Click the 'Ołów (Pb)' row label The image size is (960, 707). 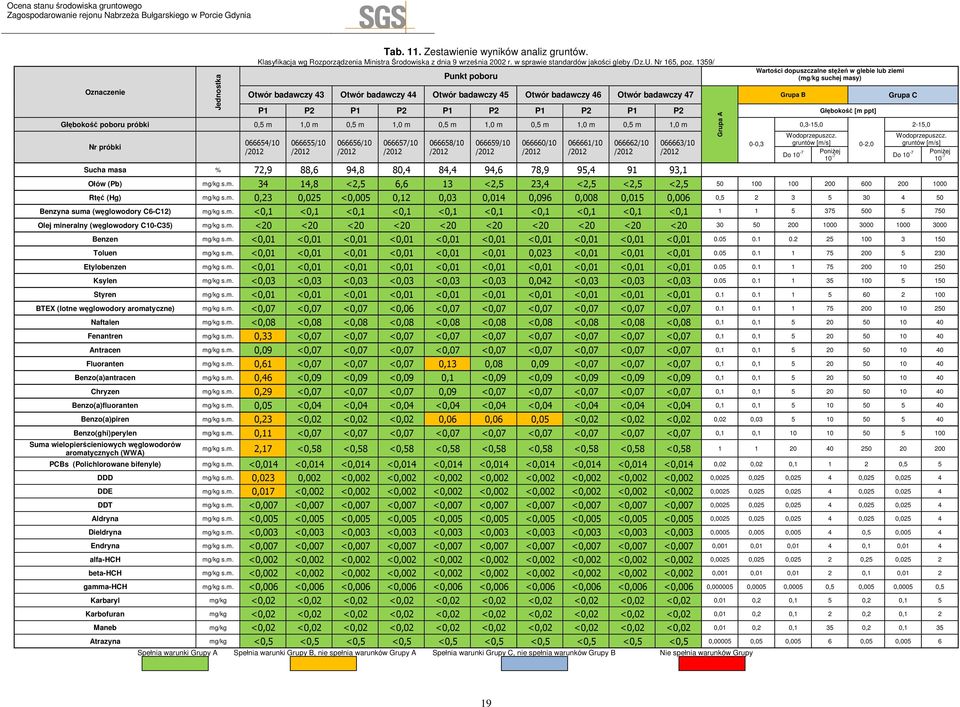coord(105,184)
